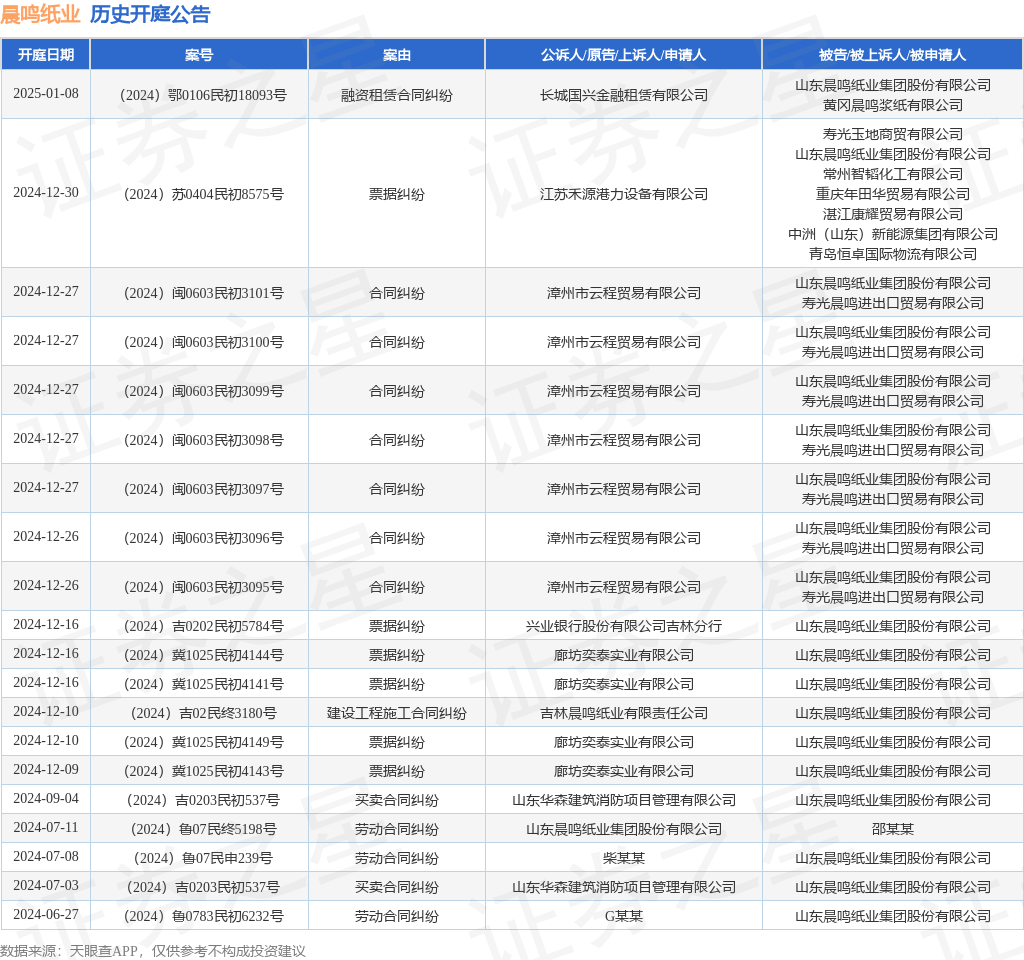Click case number 闽0603民初3096号
The image size is (1024, 960).
pyautogui.click(x=203, y=538)
